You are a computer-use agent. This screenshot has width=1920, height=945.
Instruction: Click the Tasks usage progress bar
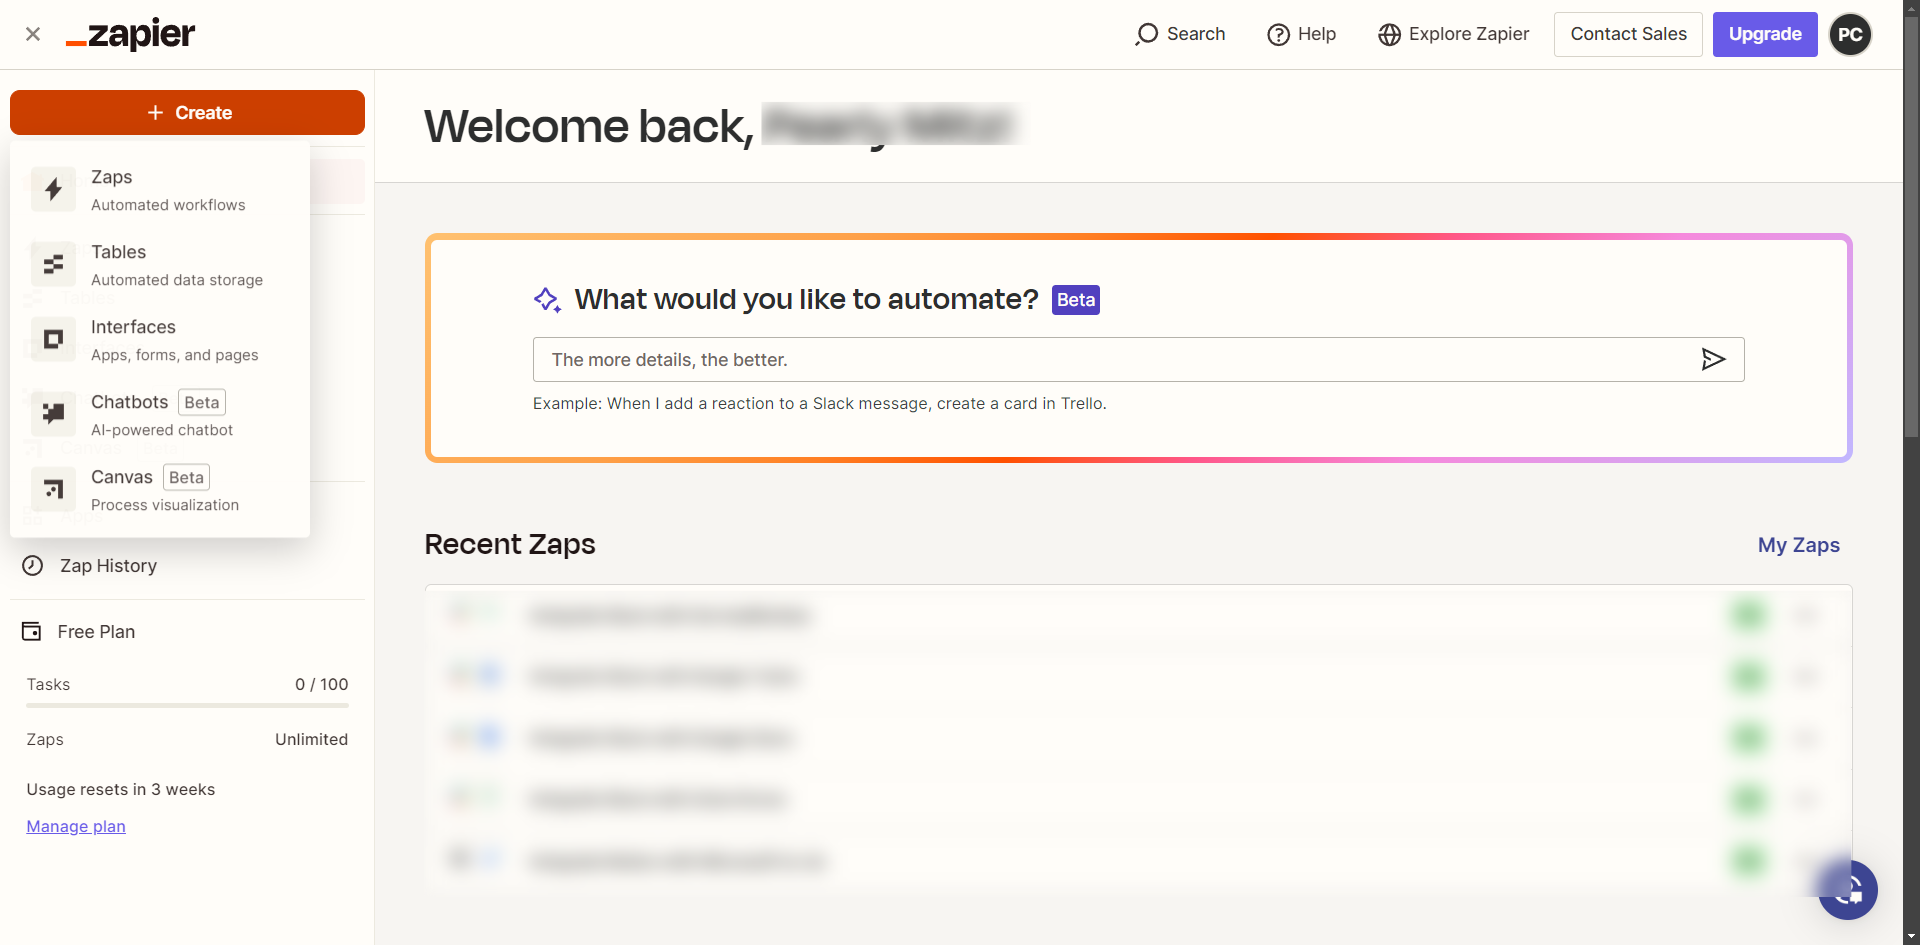(187, 705)
